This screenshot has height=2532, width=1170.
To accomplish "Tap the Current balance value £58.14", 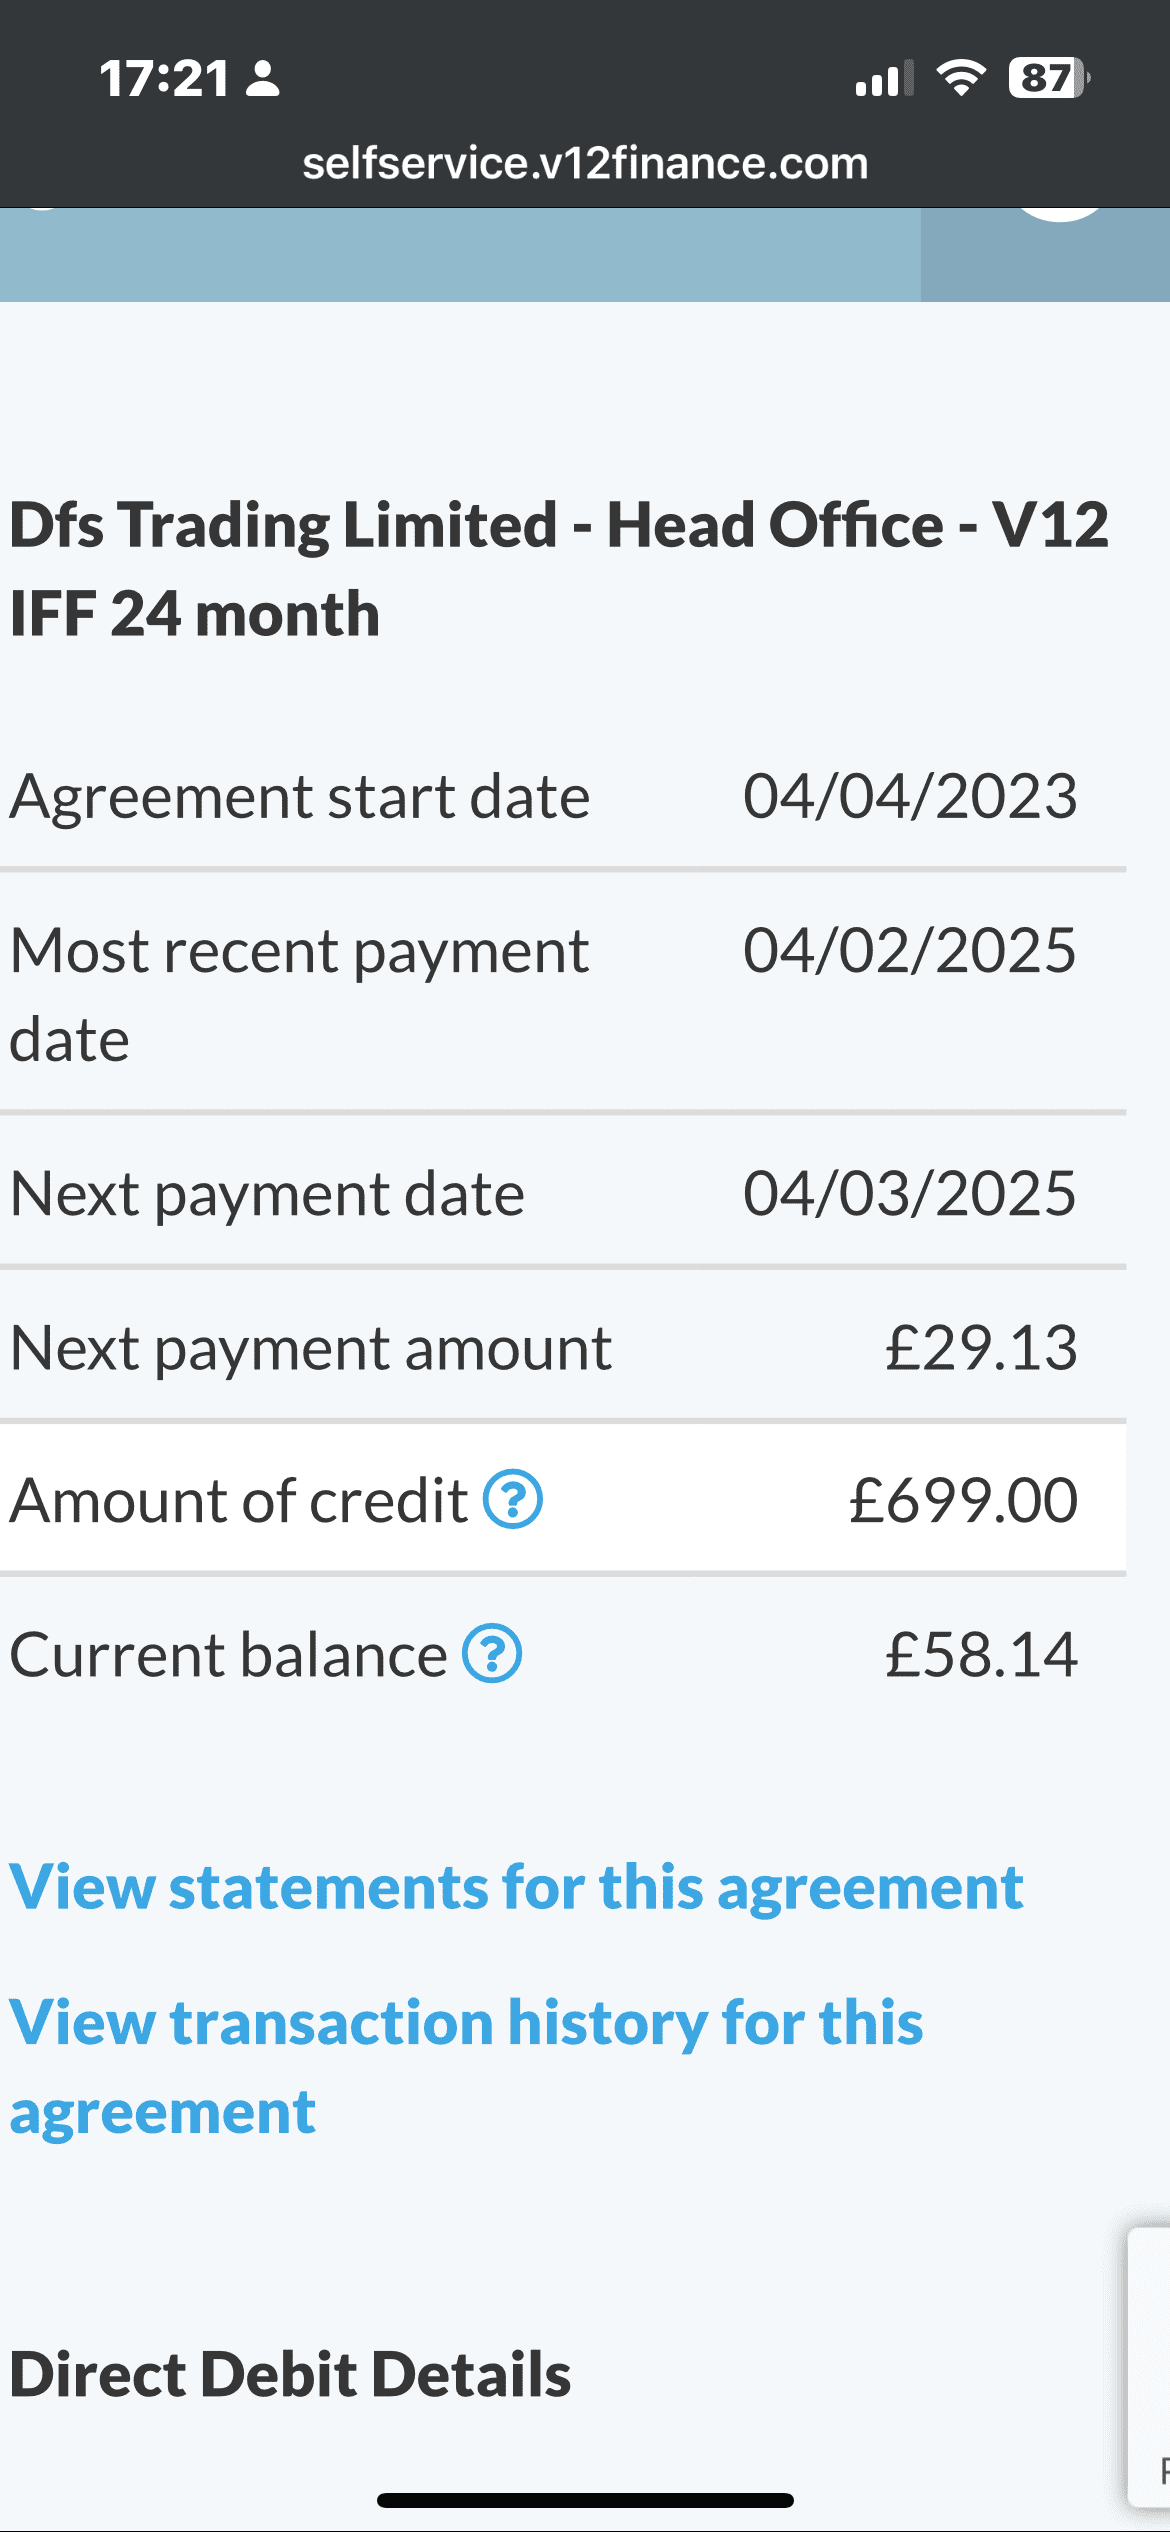I will tap(982, 1654).
